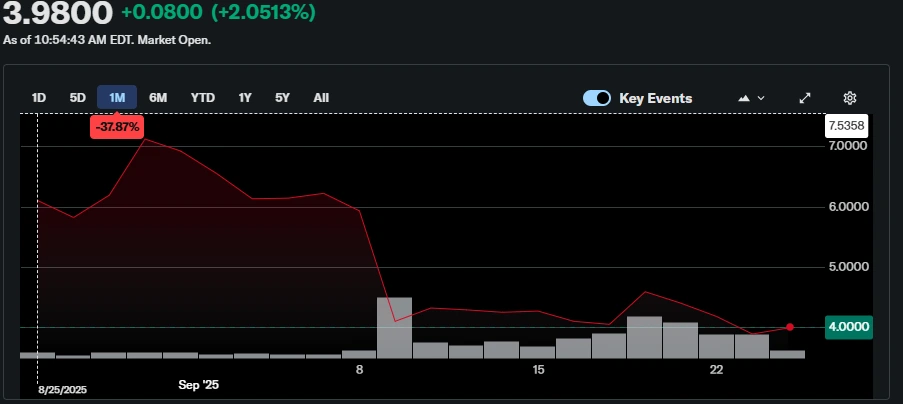This screenshot has width=903, height=404.
Task: Click the red -37.87% change badge
Action: coord(117,127)
